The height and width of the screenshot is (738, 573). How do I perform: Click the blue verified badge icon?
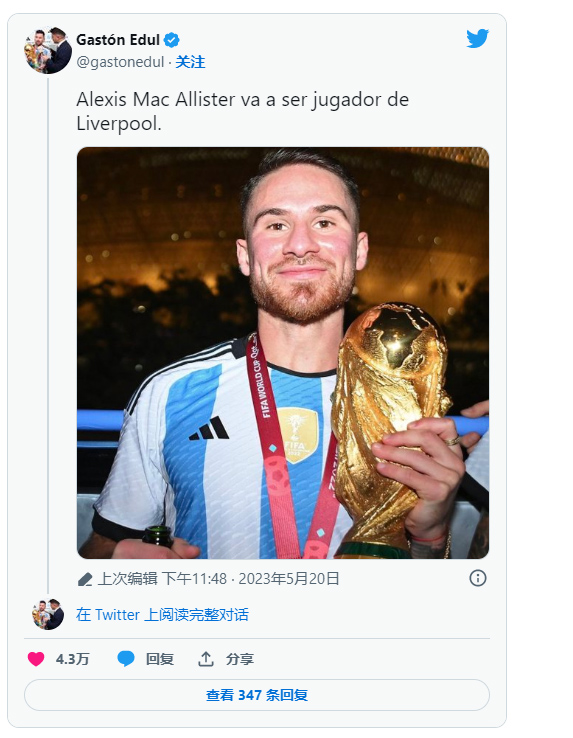click(171, 40)
